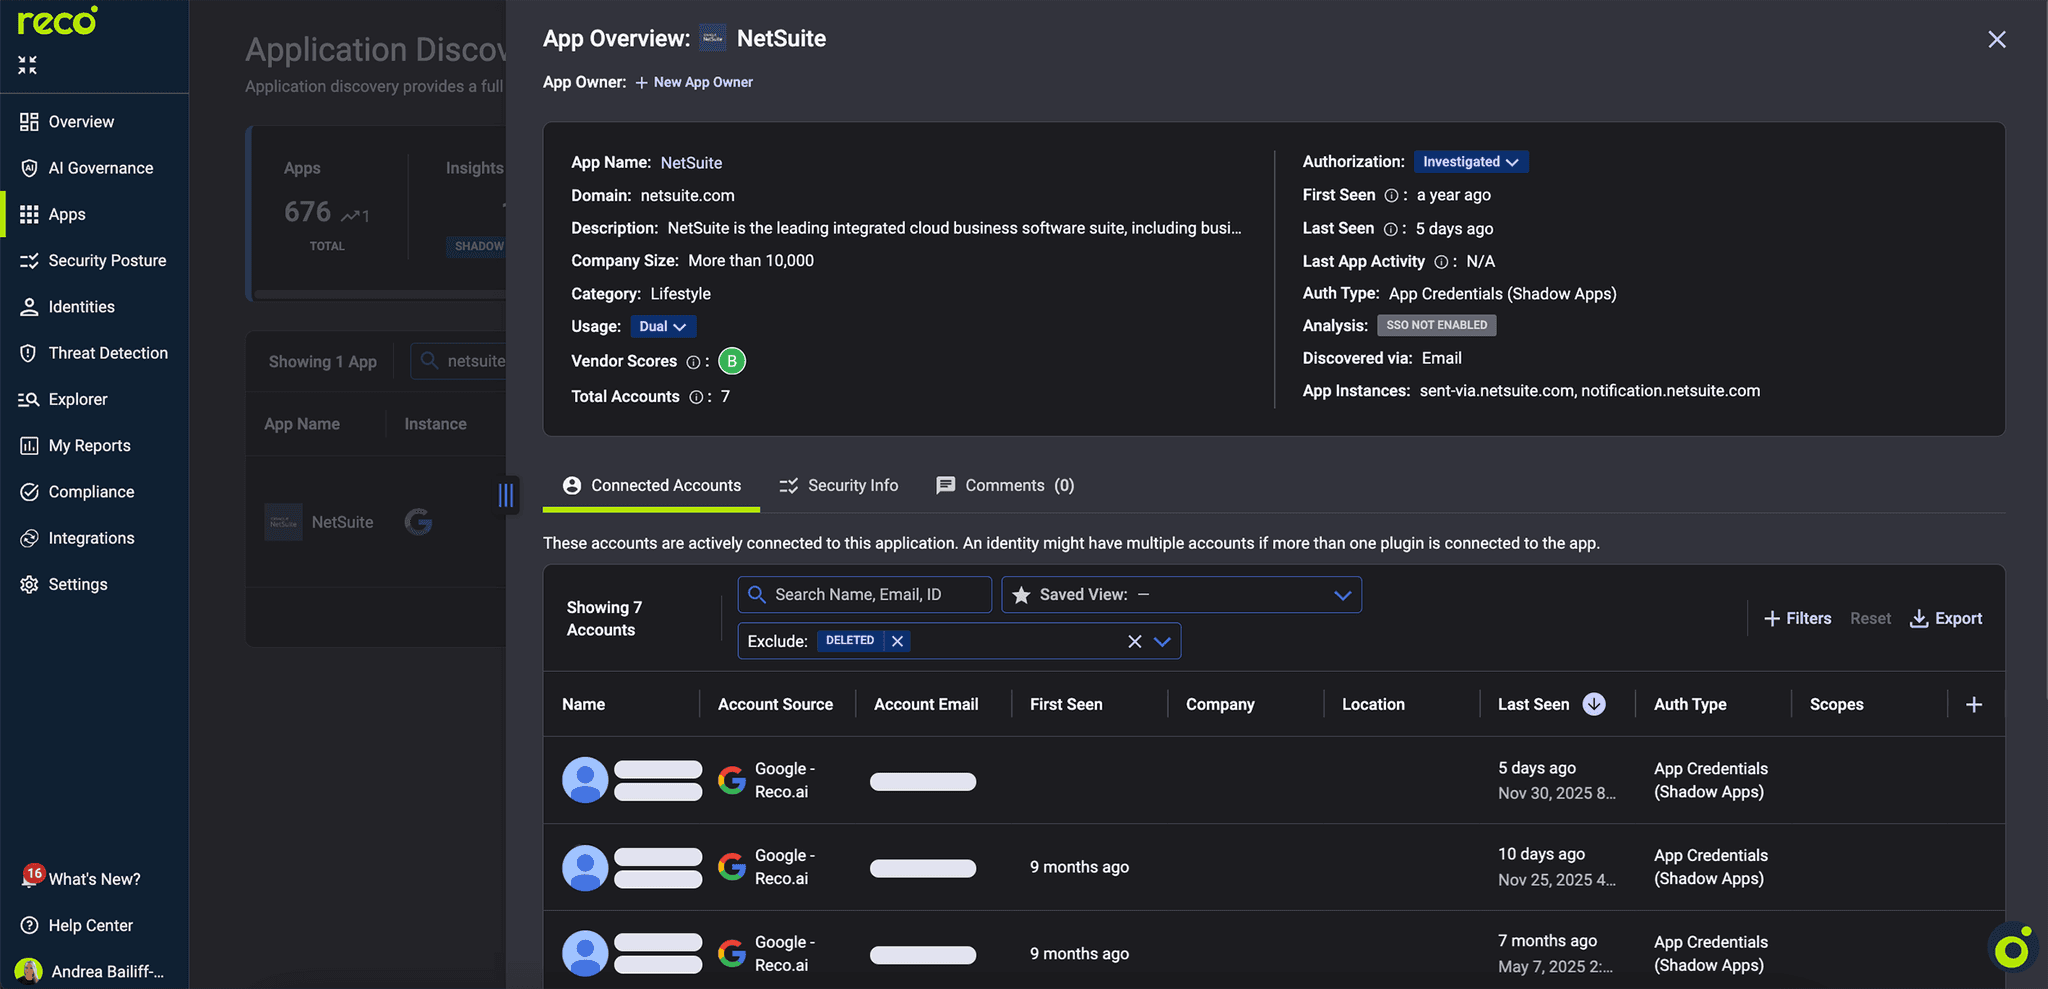Sort by Location column

[1373, 705]
